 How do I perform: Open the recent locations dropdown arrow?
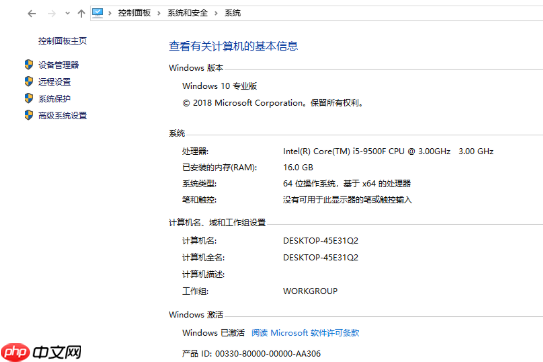(67, 14)
